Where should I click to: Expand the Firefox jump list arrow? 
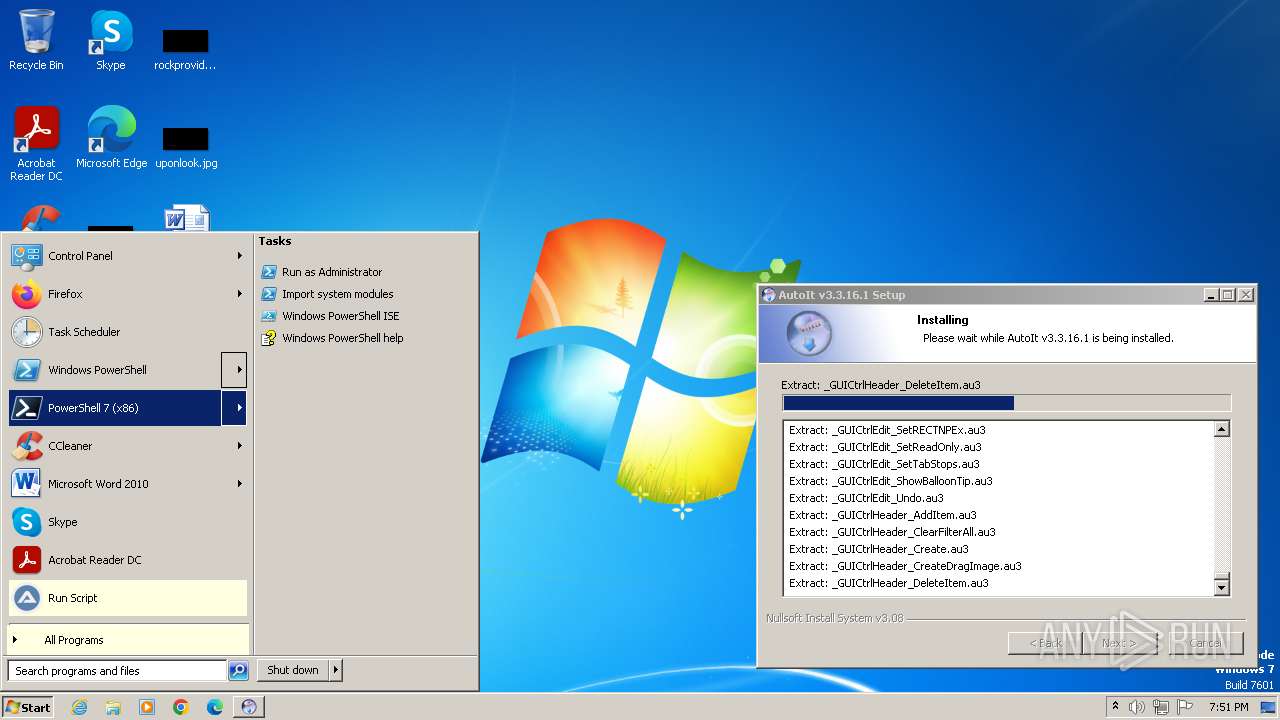239,294
